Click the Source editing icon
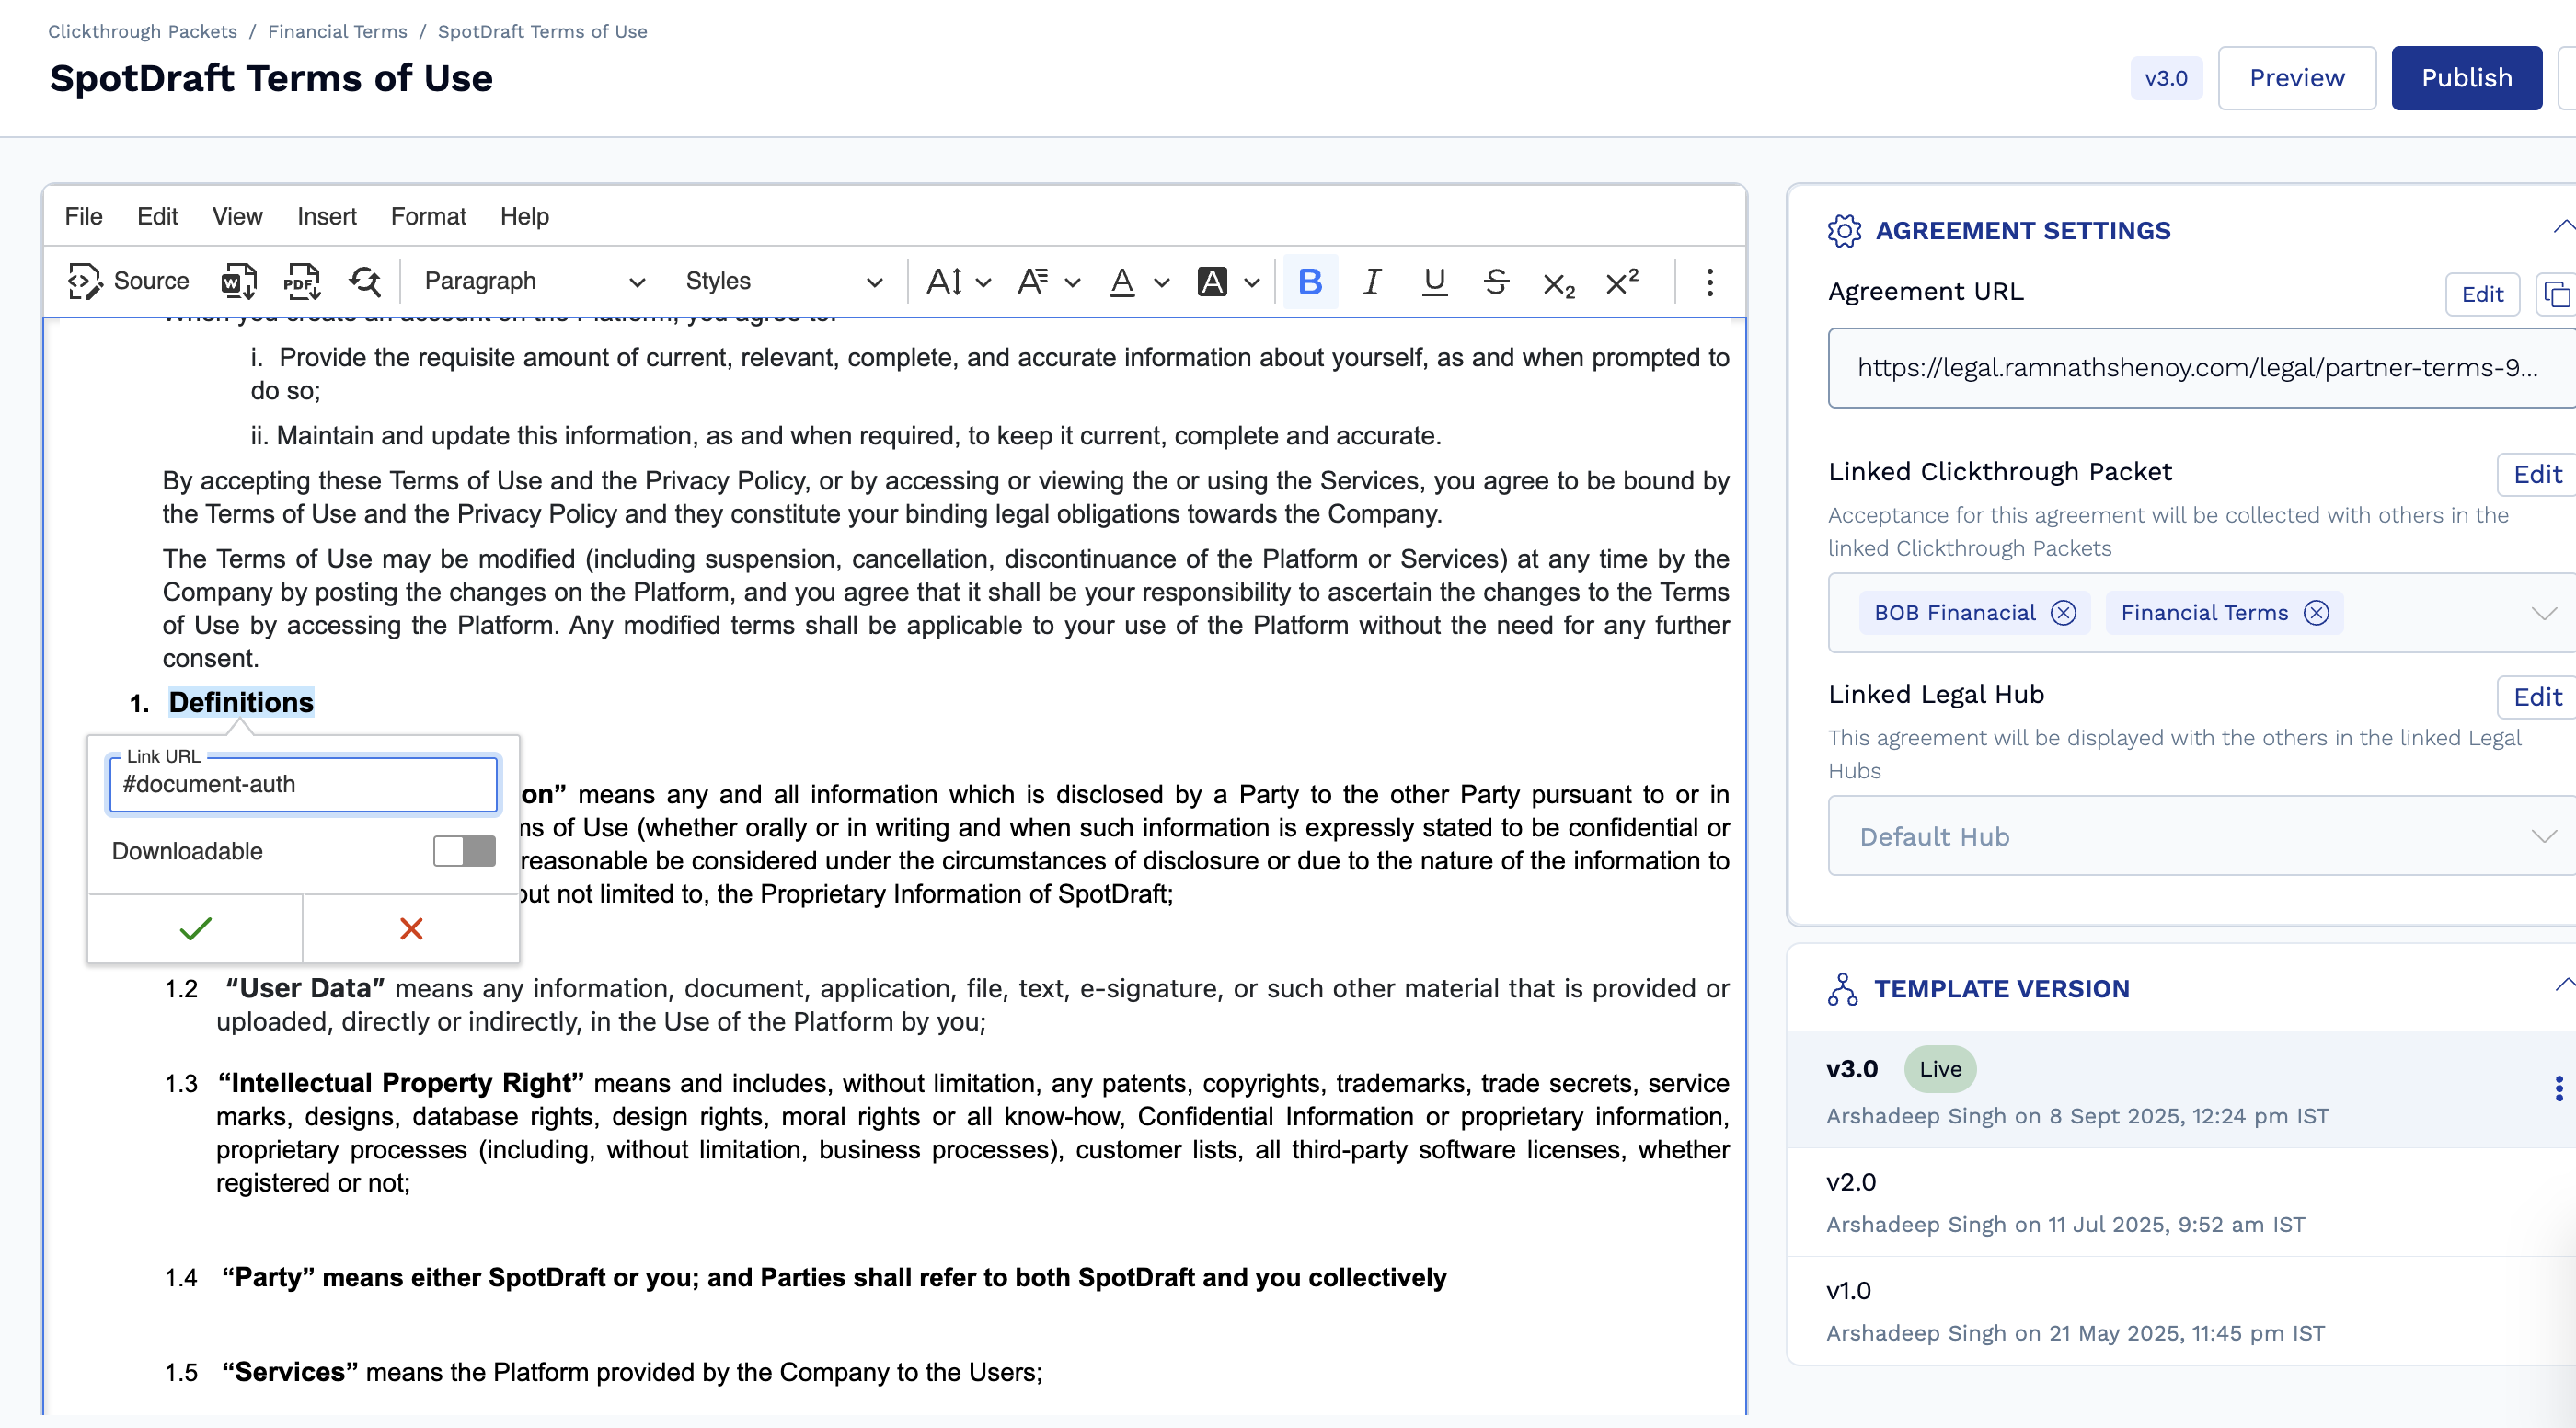The image size is (2576, 1428). [128, 281]
